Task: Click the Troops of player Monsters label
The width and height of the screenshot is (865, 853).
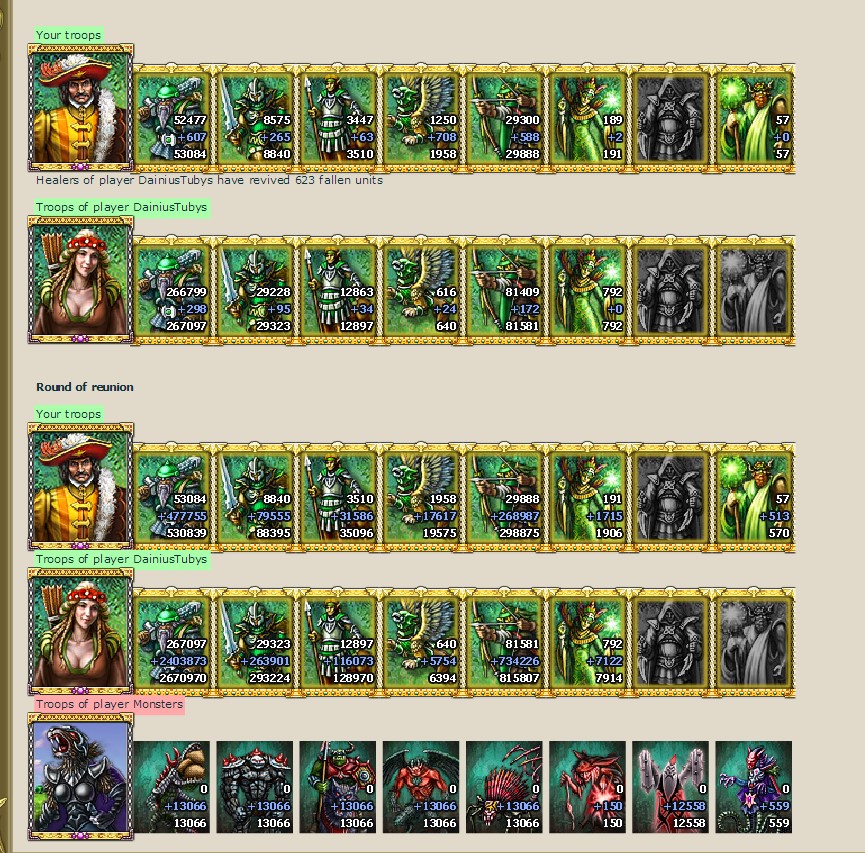Action: pyautogui.click(x=109, y=704)
